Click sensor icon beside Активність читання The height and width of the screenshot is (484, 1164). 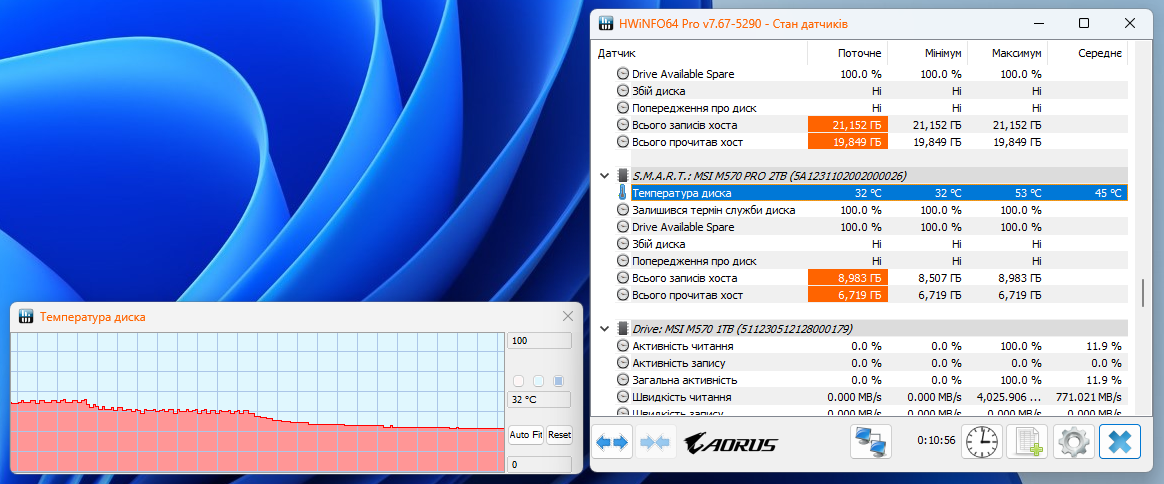pyautogui.click(x=622, y=346)
